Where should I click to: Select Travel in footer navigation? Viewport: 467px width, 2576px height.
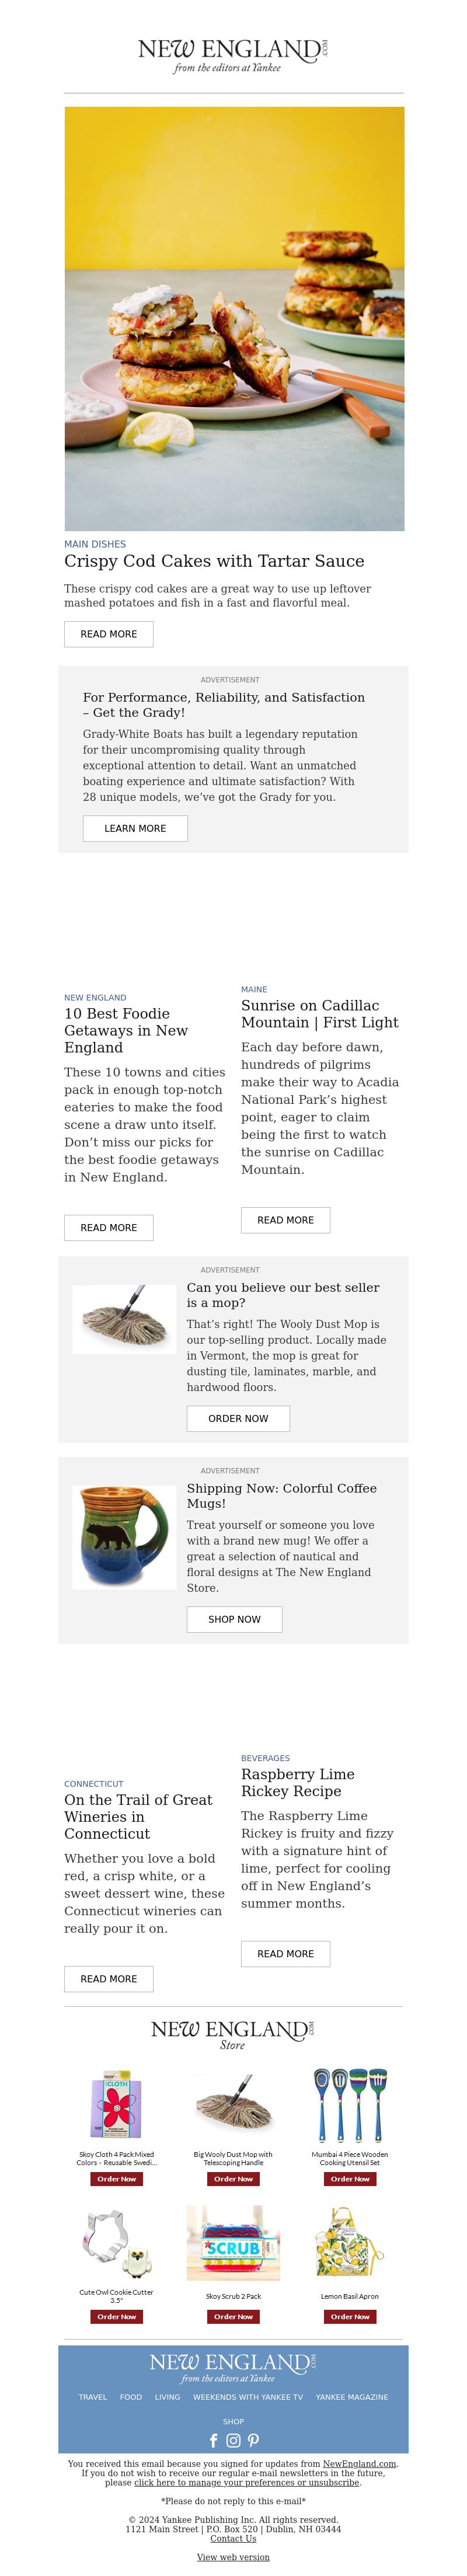pos(93,2397)
